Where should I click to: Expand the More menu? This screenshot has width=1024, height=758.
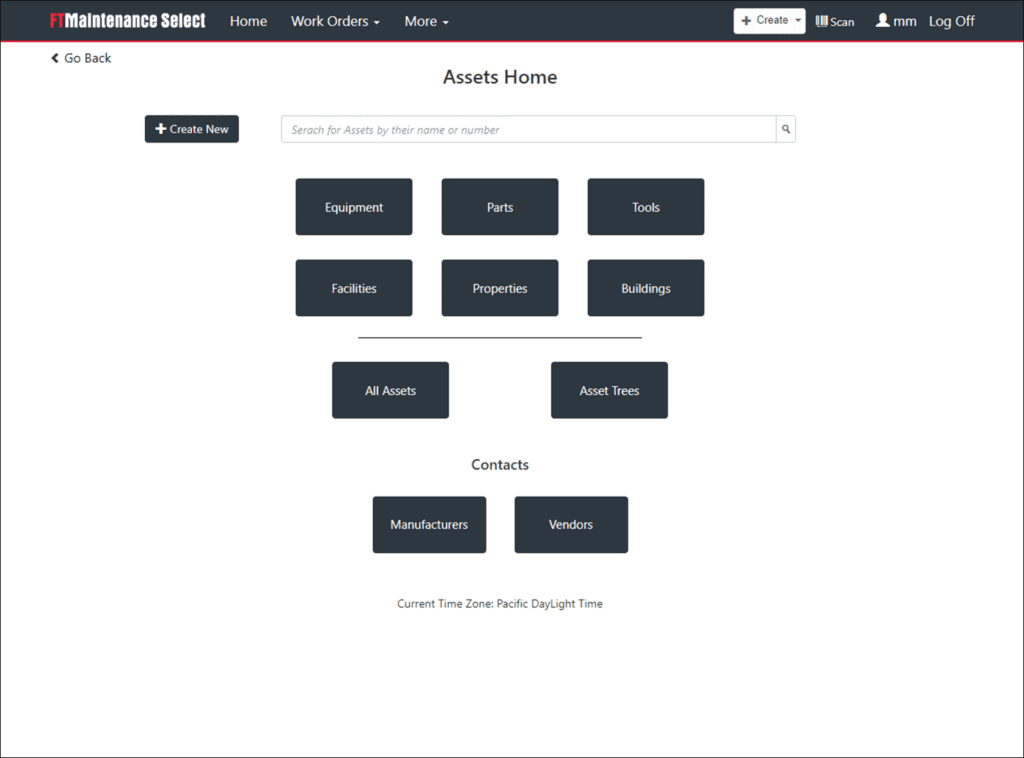click(x=426, y=21)
